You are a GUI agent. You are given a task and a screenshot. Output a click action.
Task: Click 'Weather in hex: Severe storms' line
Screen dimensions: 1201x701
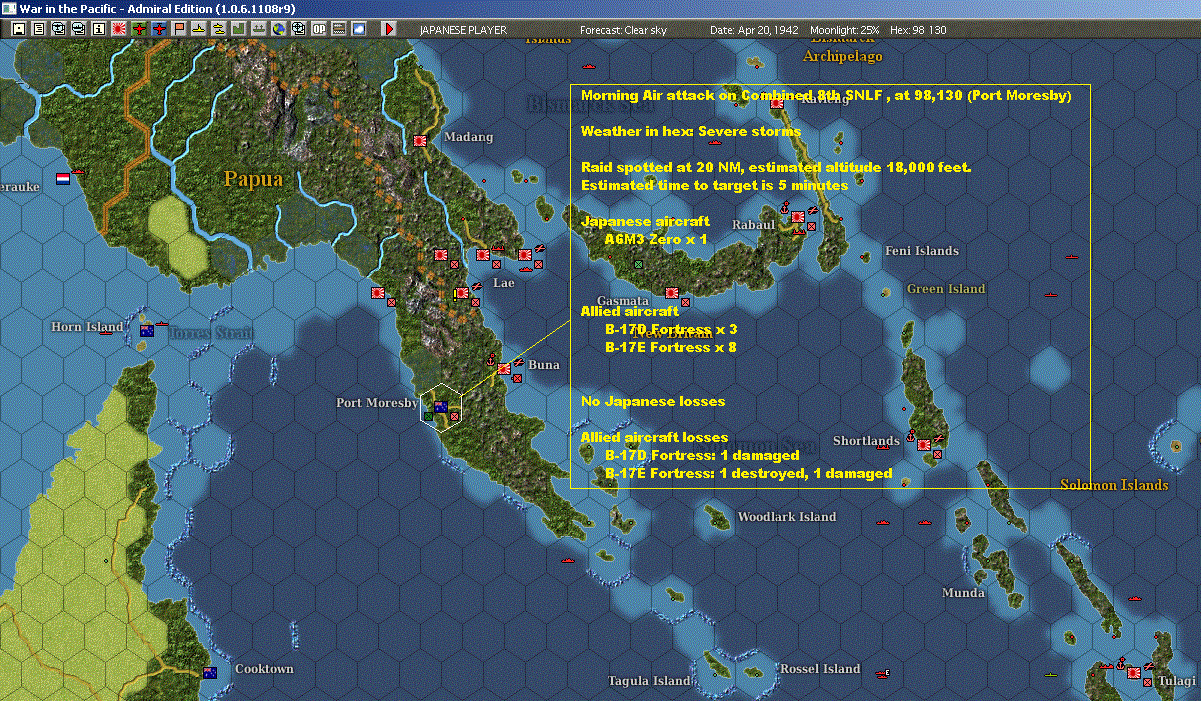click(691, 131)
